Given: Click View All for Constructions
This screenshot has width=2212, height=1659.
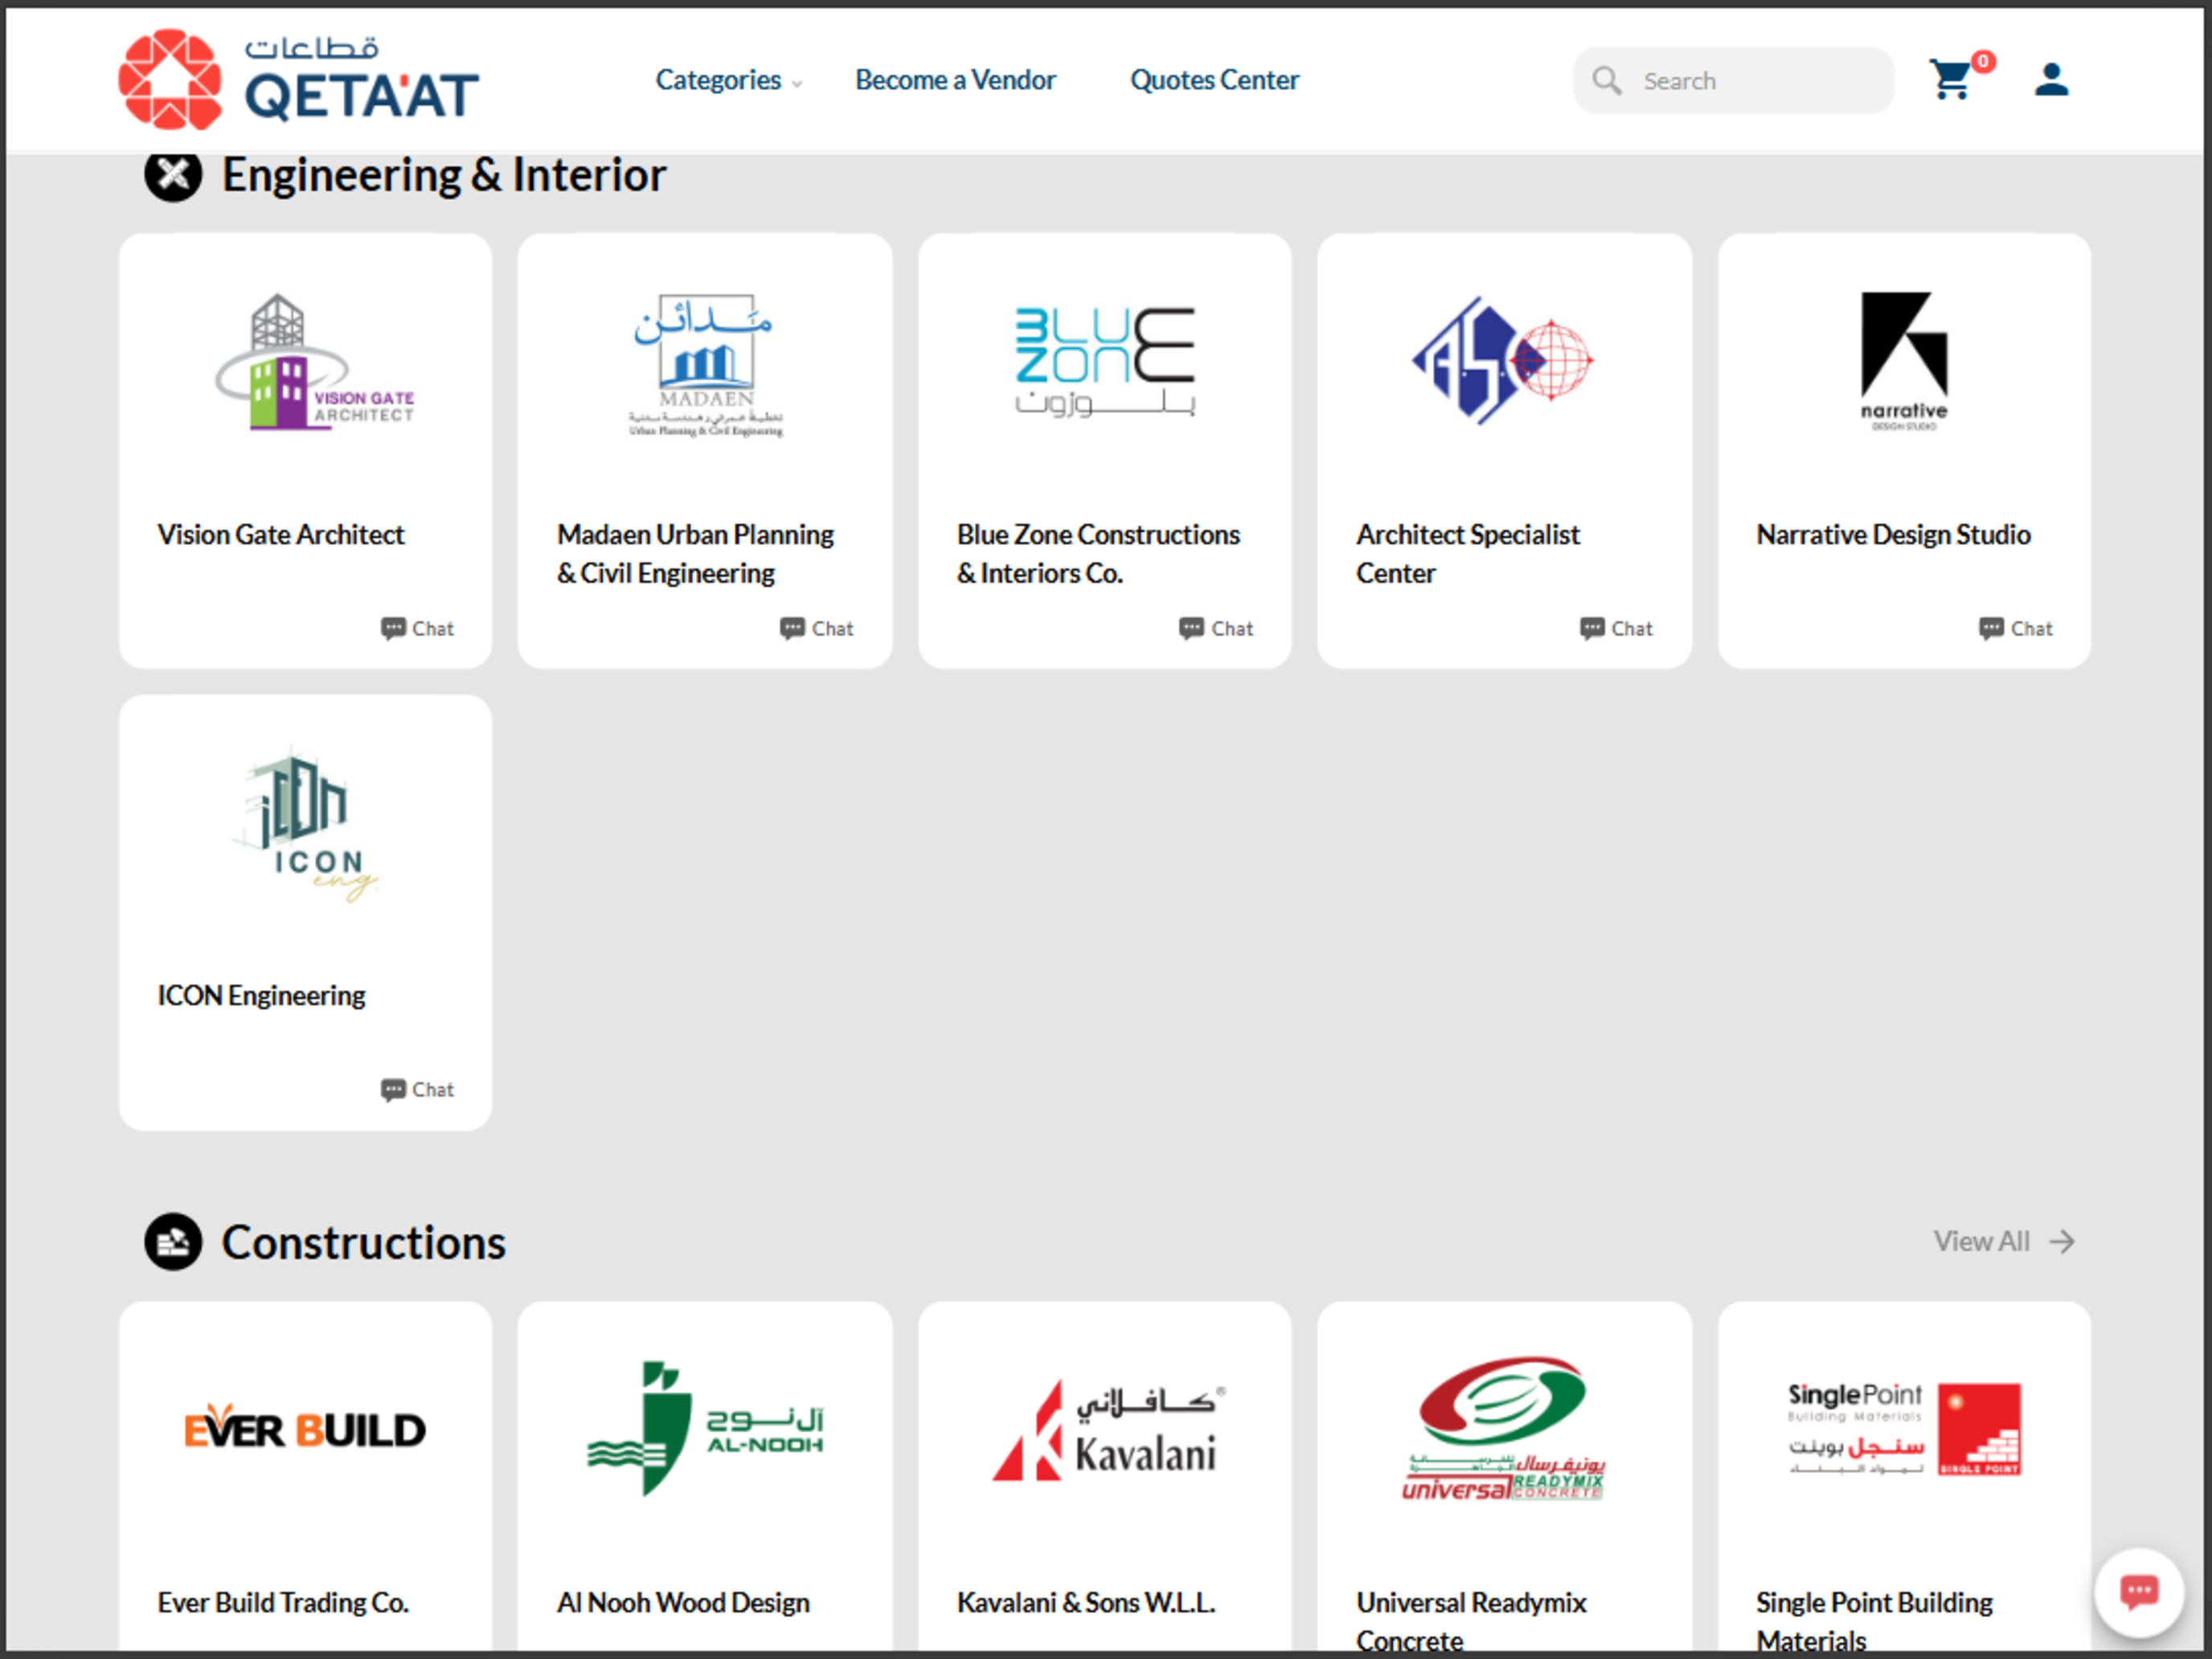Looking at the screenshot, I should (x=2003, y=1241).
